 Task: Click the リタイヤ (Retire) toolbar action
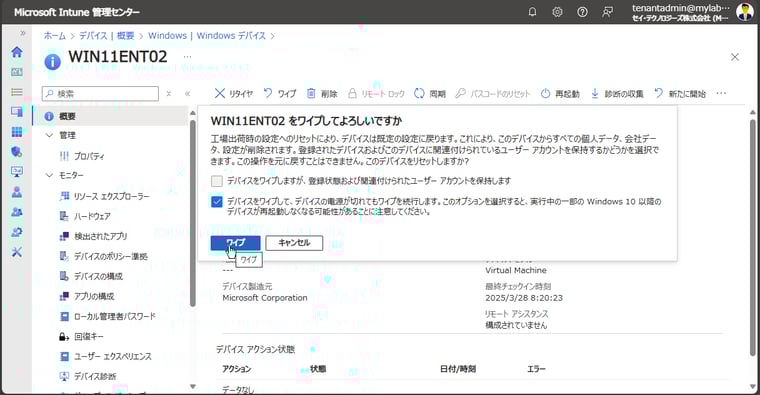(x=234, y=94)
